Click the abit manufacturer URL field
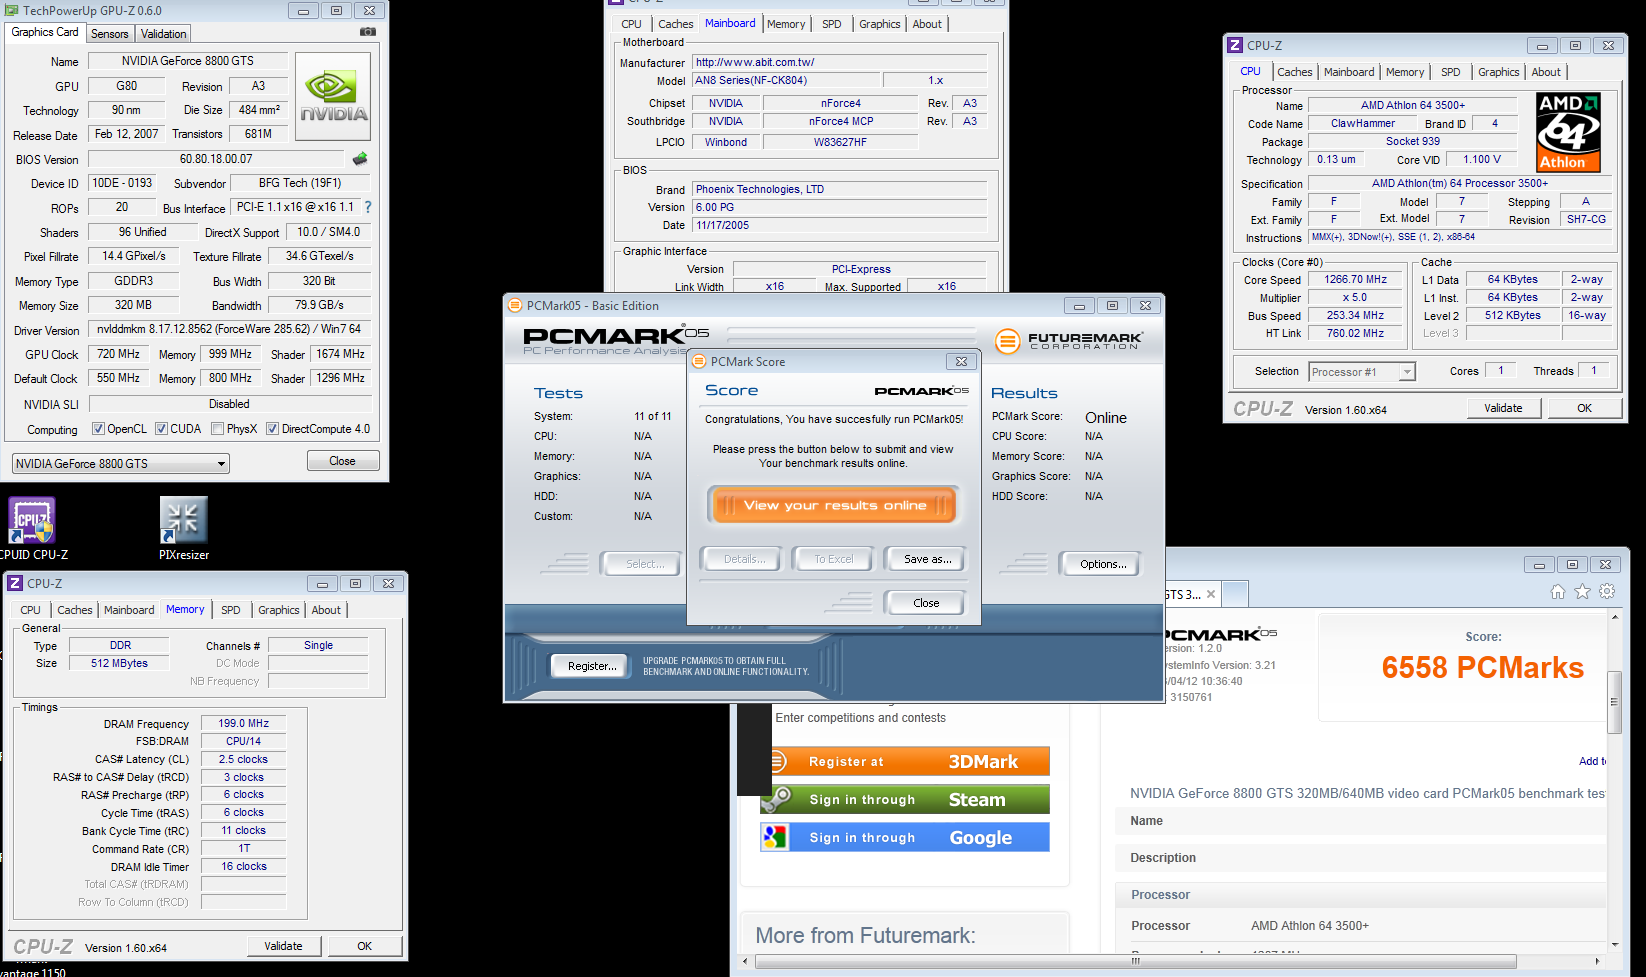The width and height of the screenshot is (1646, 977). [x=840, y=62]
